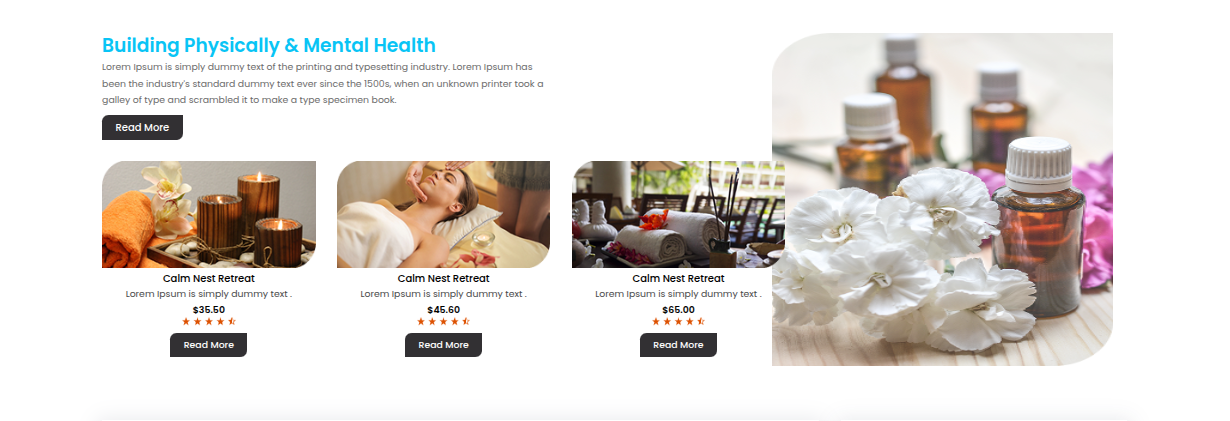Open the woman facial massage image
This screenshot has height=421, width=1230.
pos(444,215)
